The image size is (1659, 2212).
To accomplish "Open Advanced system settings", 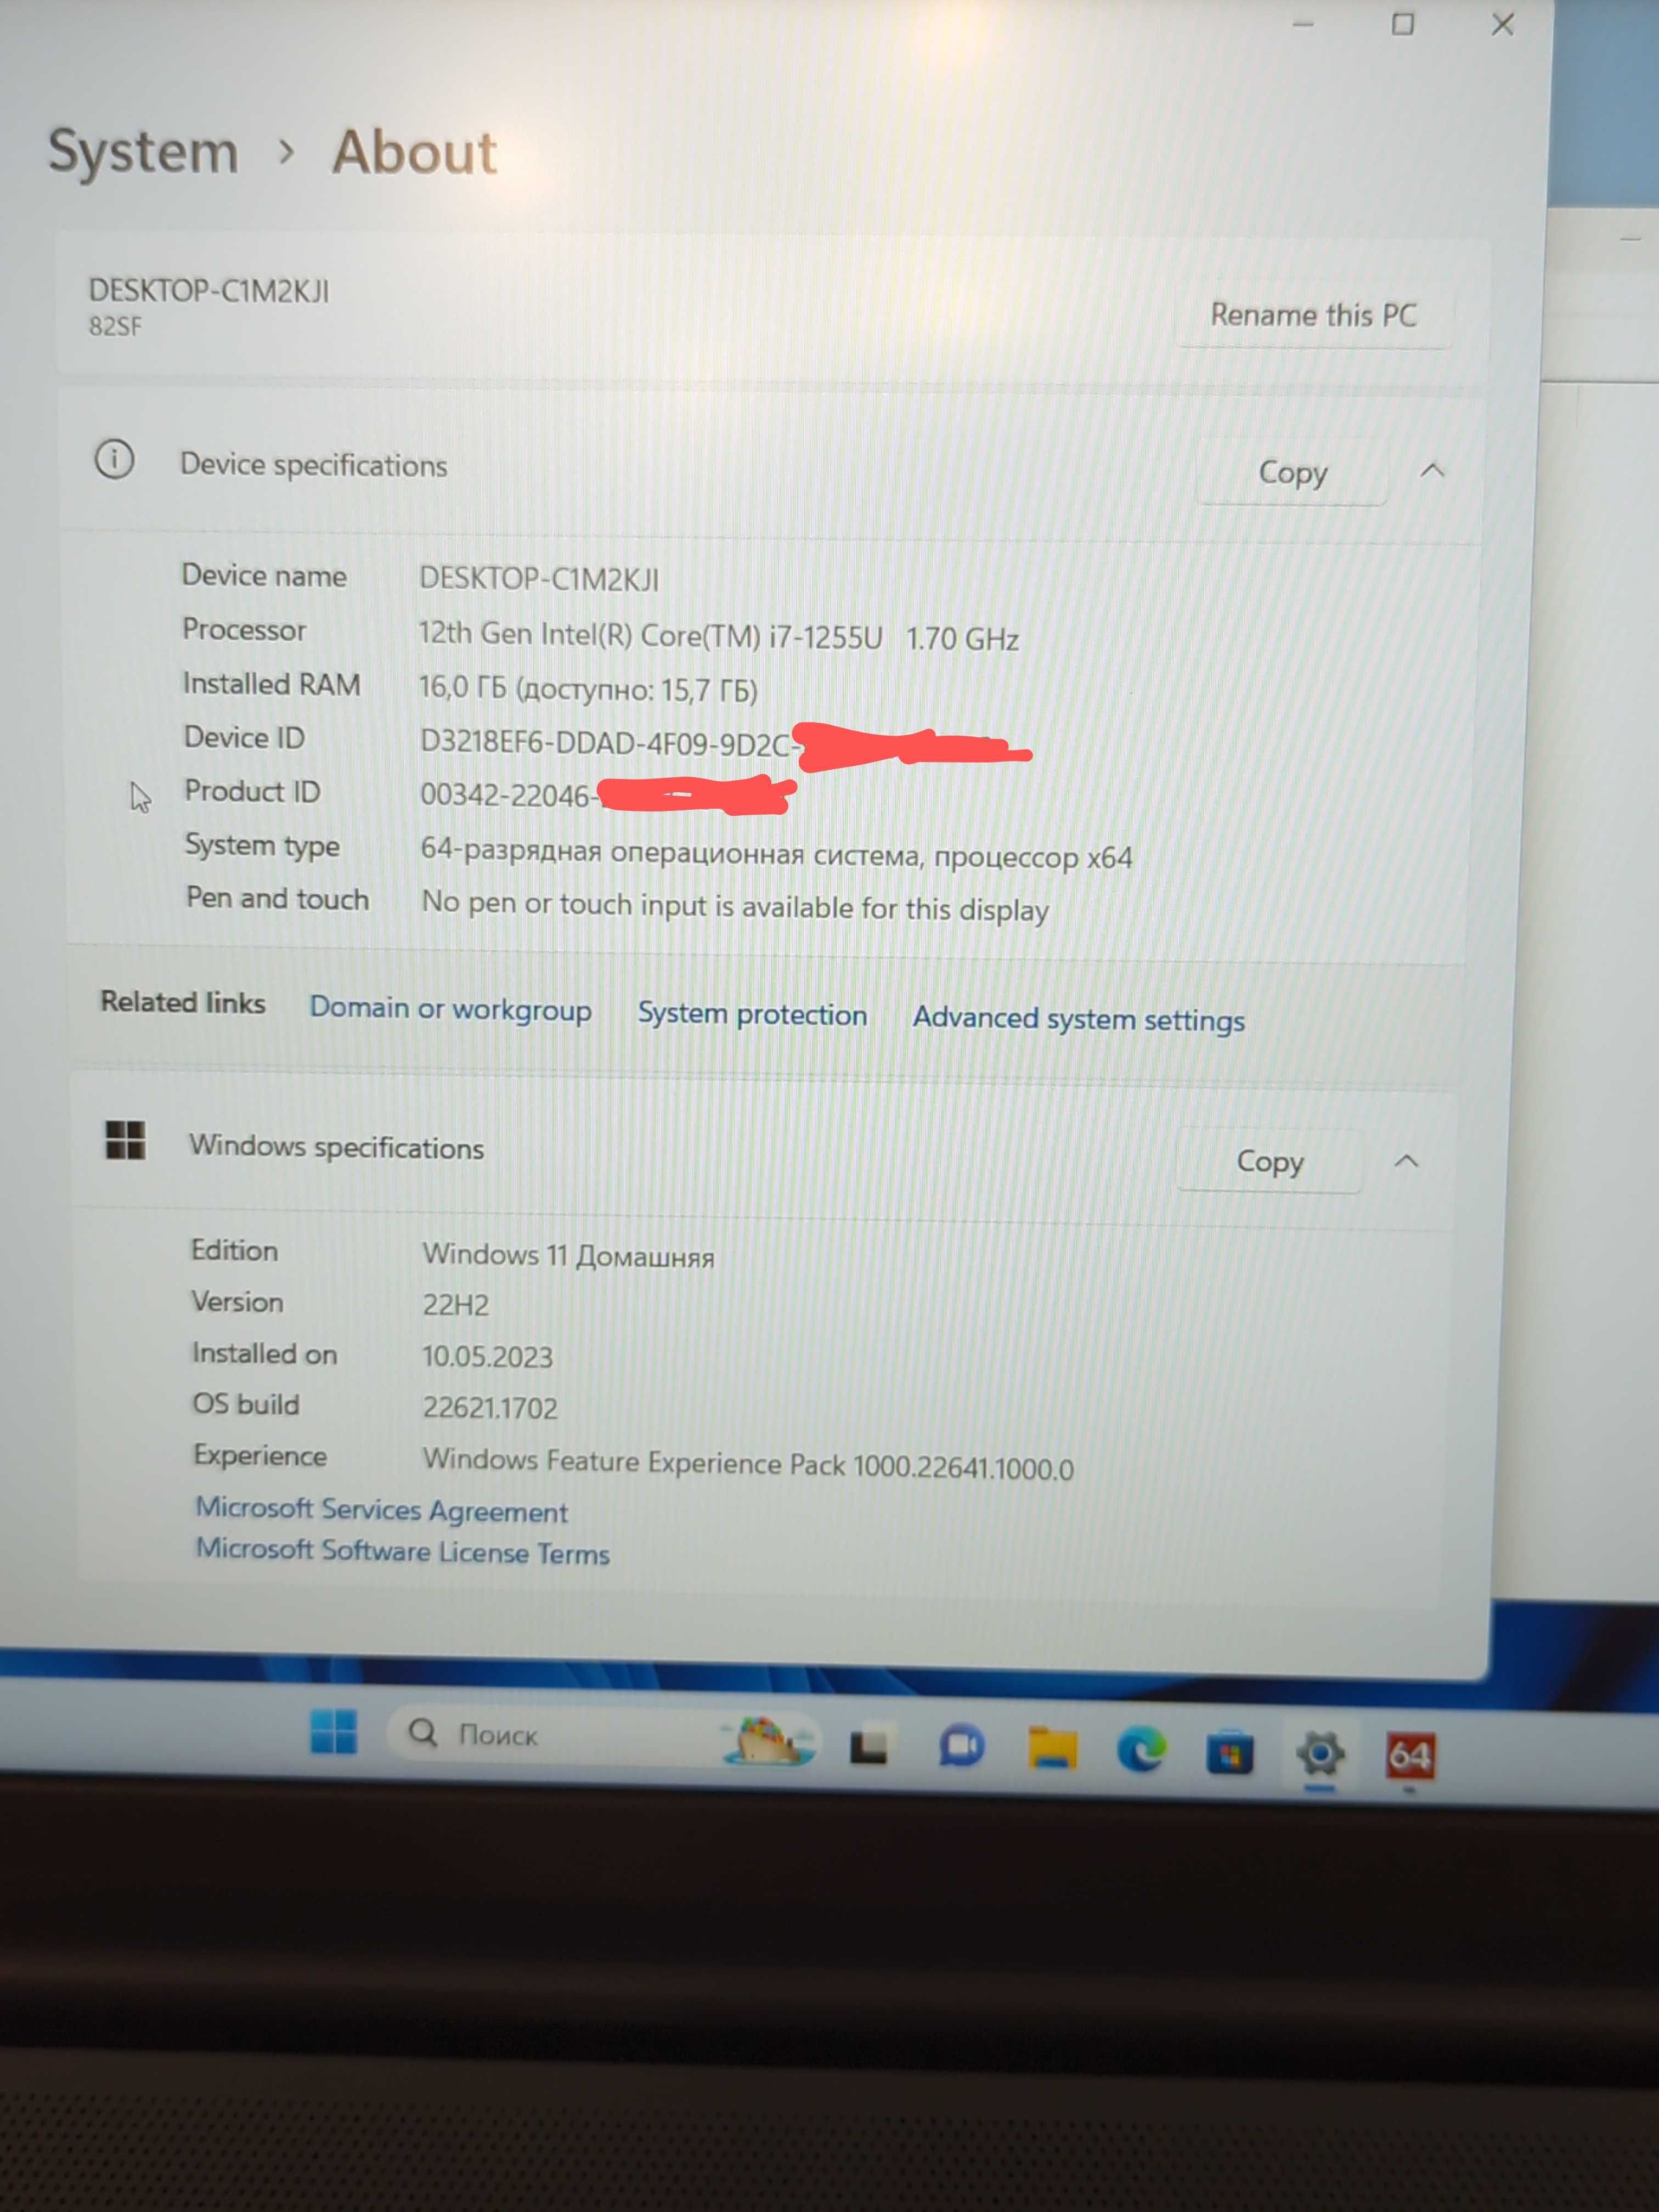I will click(x=1078, y=1019).
